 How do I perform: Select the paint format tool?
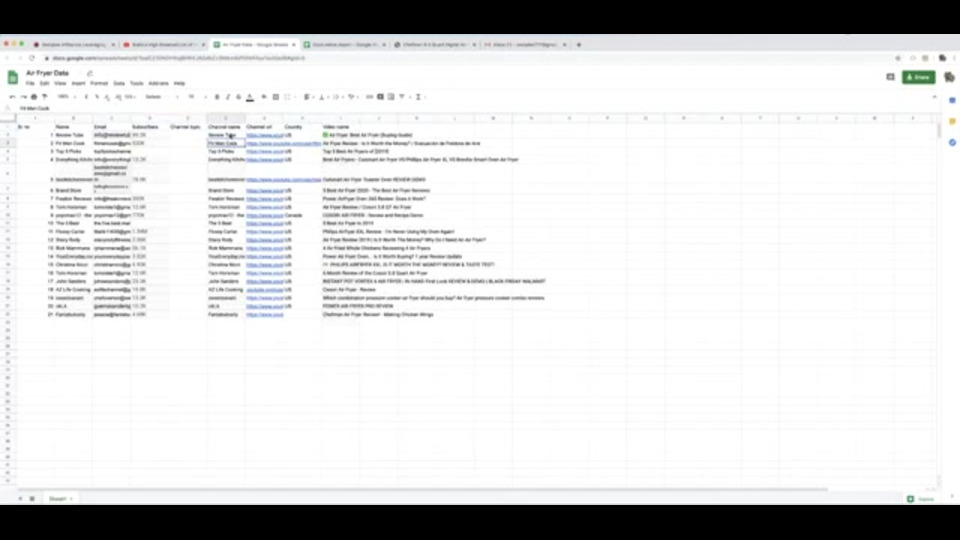45,97
